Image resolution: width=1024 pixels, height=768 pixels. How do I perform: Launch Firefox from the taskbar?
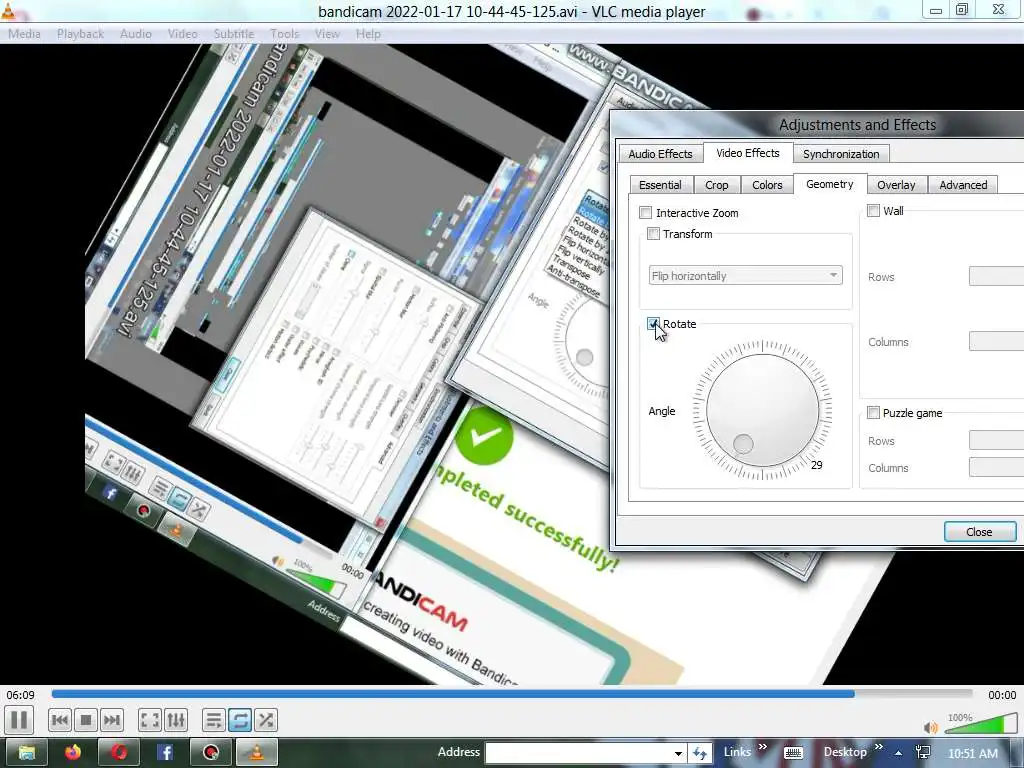coord(72,752)
